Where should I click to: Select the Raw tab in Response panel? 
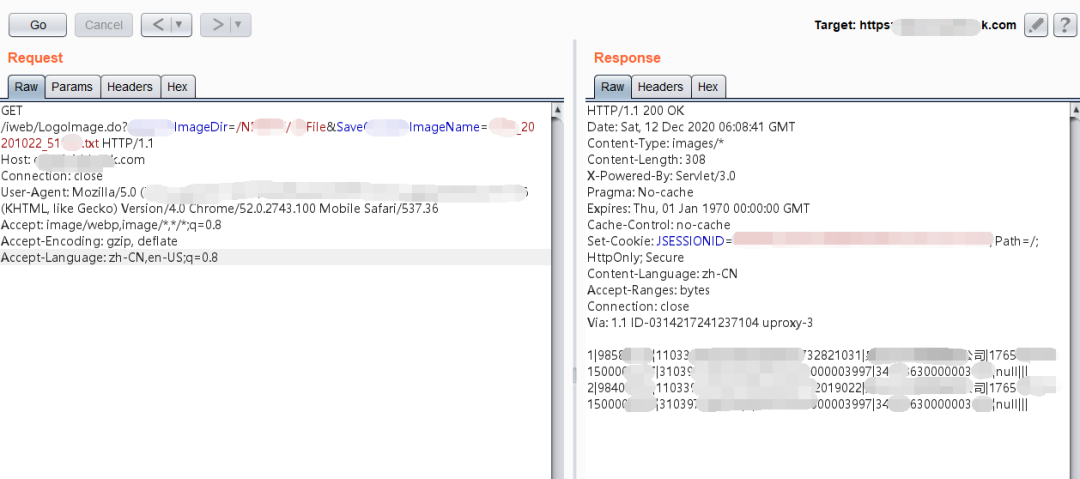click(613, 87)
